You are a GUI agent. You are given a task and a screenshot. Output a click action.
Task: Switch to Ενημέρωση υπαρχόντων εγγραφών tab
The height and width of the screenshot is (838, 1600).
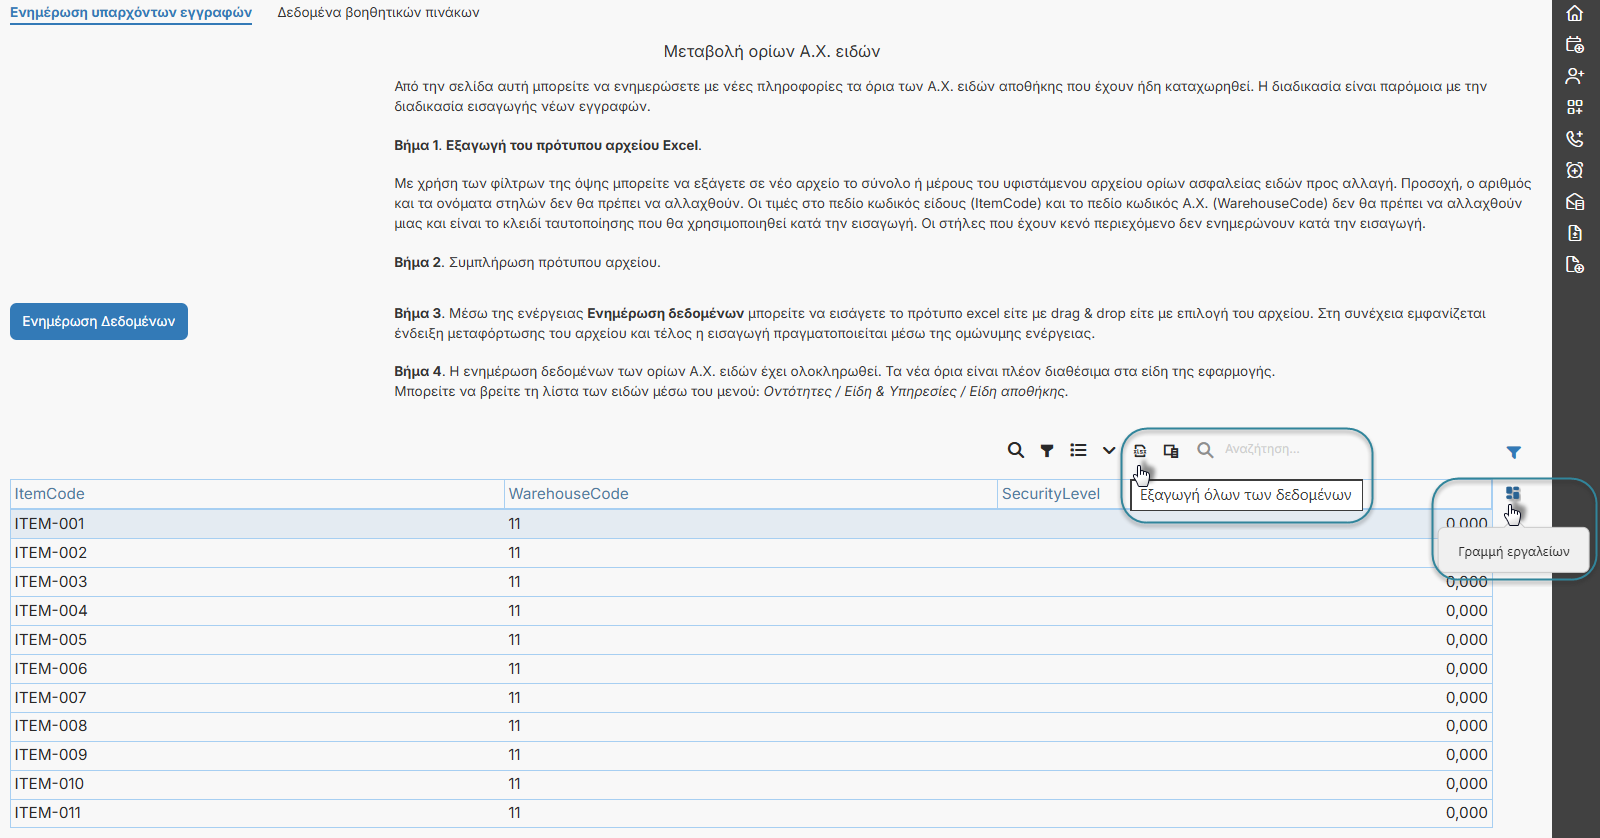[x=131, y=13]
